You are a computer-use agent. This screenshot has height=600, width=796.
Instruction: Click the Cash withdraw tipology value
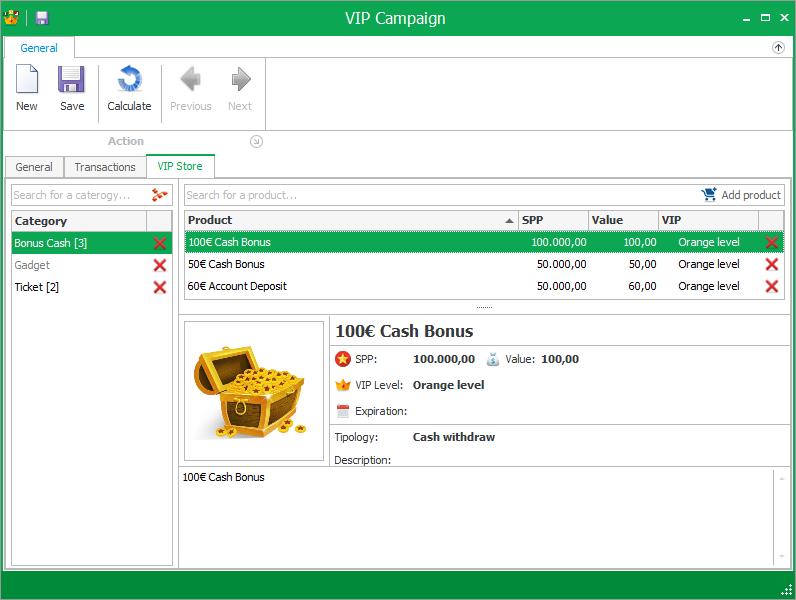pyautogui.click(x=454, y=437)
